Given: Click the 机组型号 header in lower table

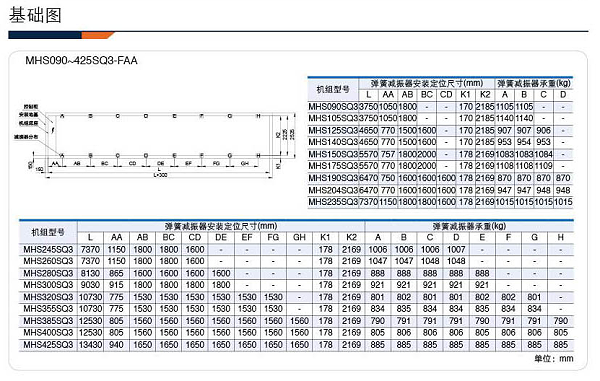Looking at the screenshot, I should (48, 232).
